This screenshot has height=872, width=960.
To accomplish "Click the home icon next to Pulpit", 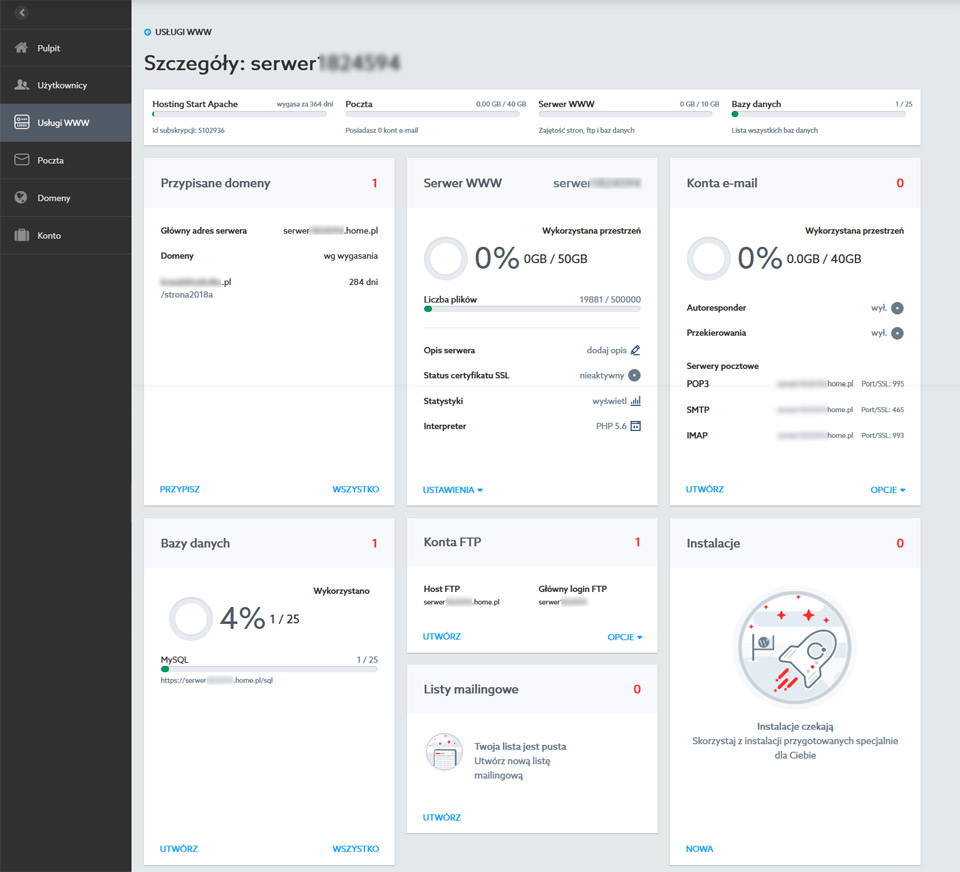I will [x=21, y=48].
